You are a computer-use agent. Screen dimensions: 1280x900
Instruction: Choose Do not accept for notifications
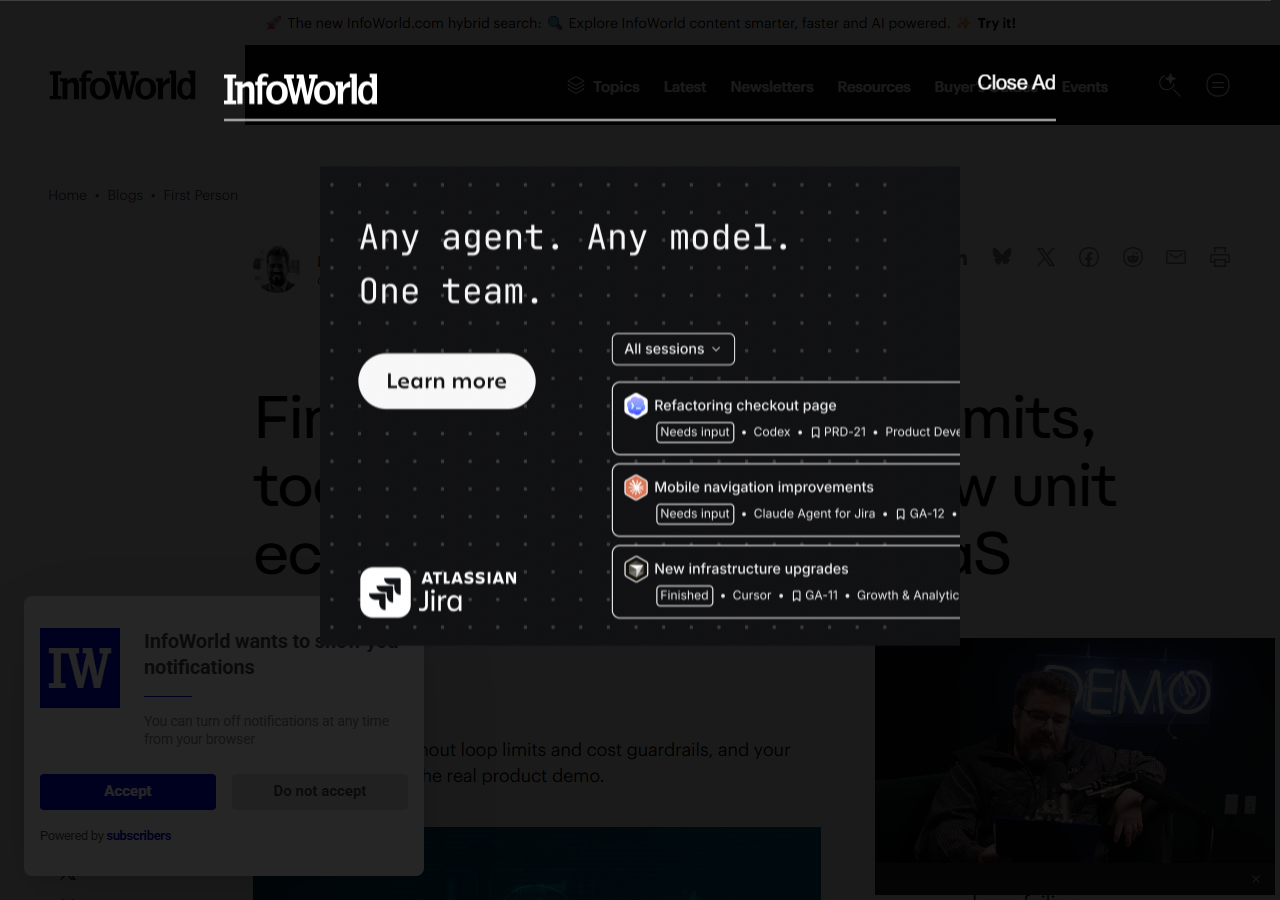pyautogui.click(x=320, y=791)
